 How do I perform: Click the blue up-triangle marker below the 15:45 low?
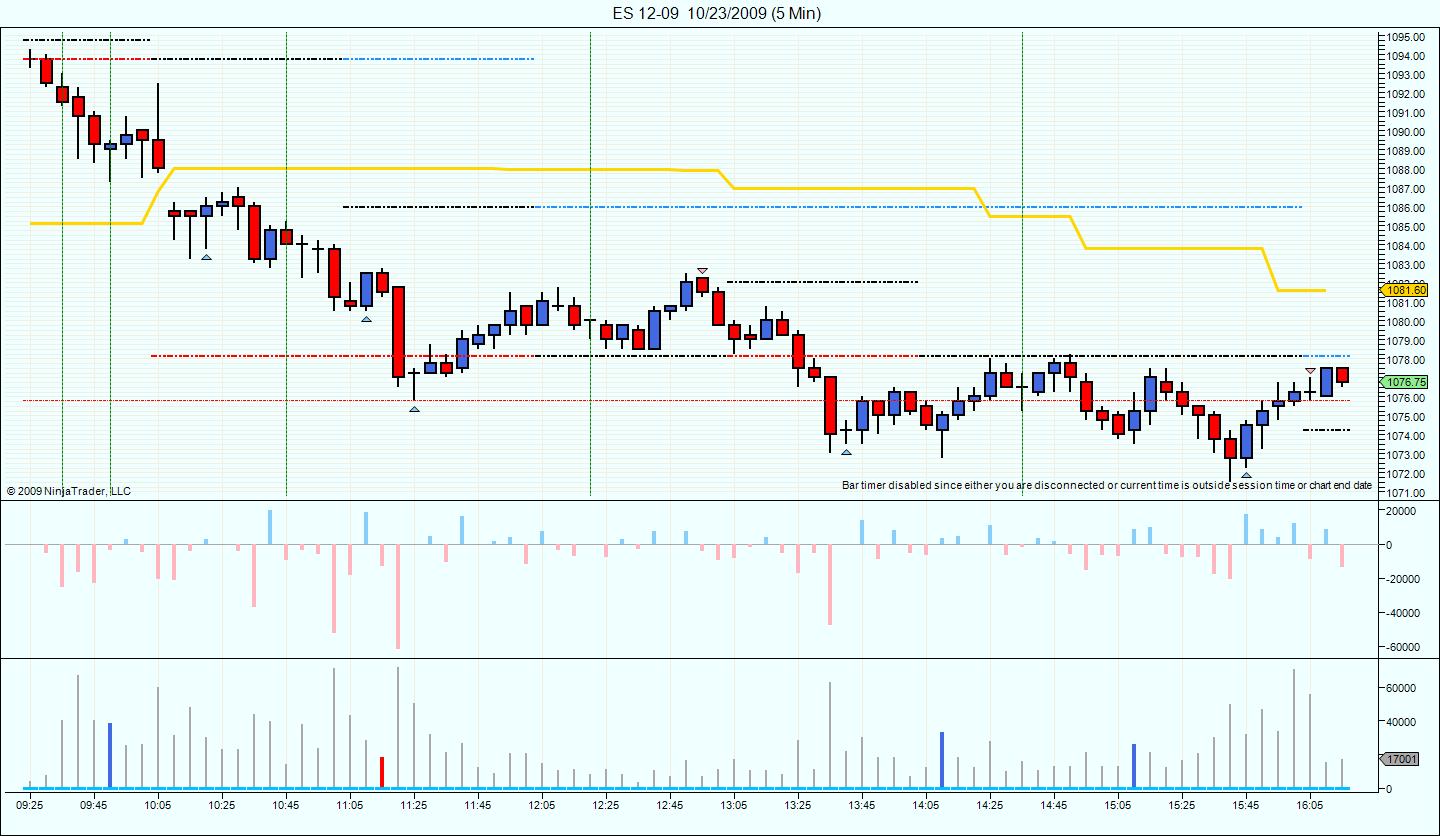[1246, 475]
